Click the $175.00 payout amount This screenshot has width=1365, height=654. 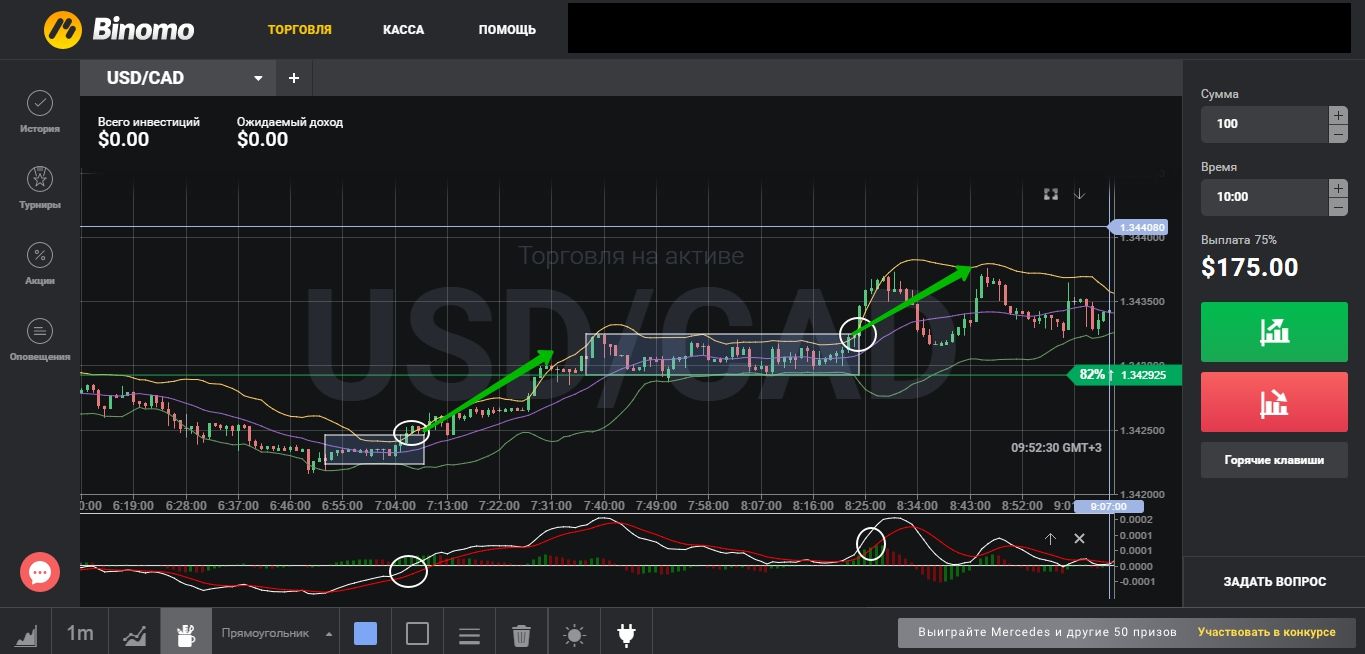pos(1250,268)
